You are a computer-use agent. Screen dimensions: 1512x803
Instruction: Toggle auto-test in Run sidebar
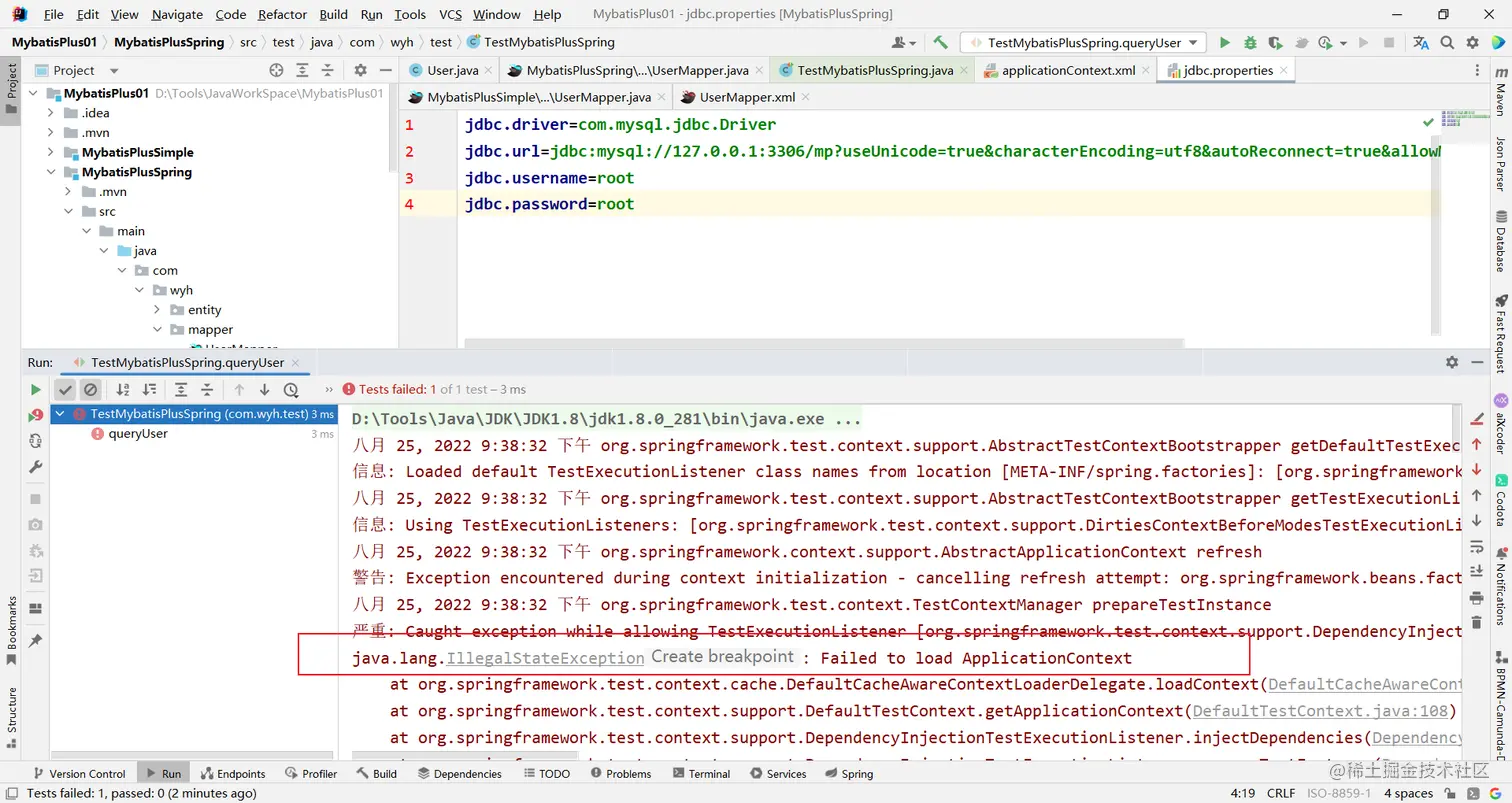click(36, 441)
